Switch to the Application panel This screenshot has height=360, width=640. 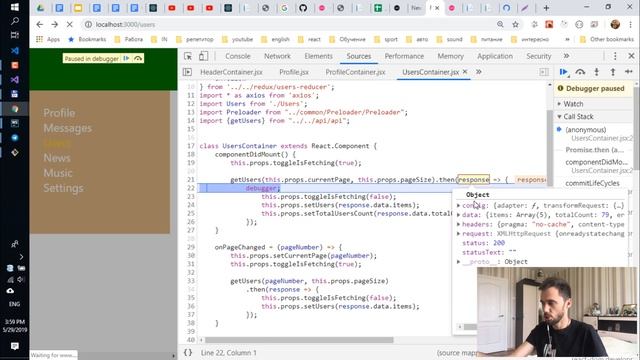[495, 56]
